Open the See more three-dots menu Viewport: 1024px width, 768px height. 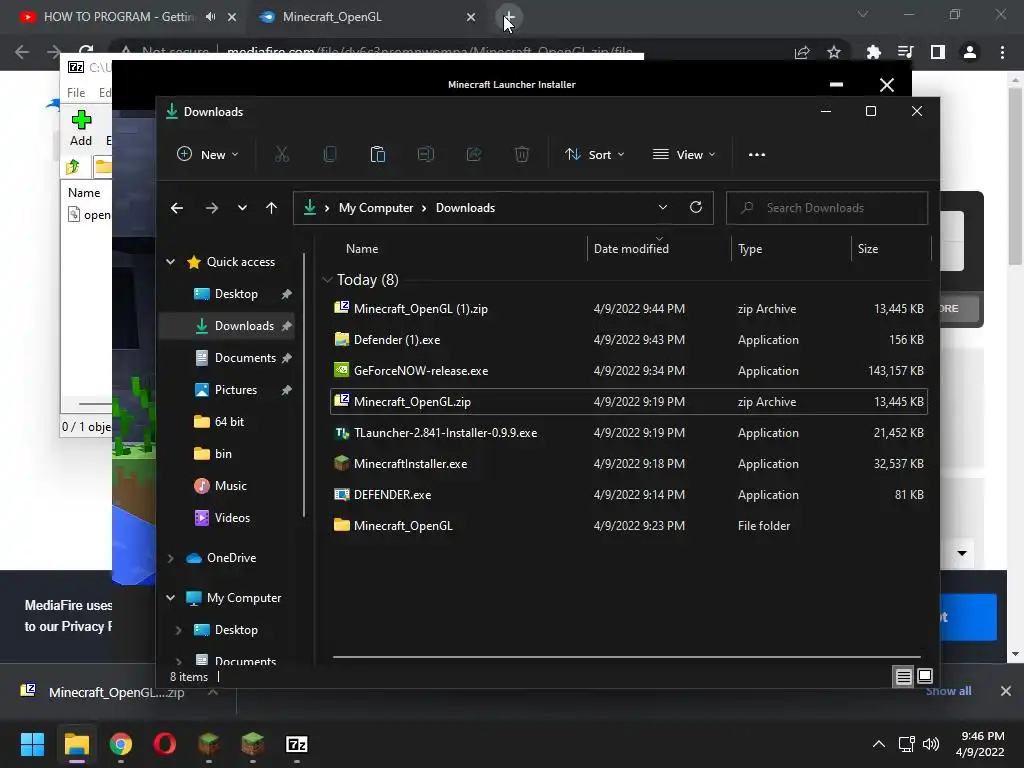coord(757,155)
